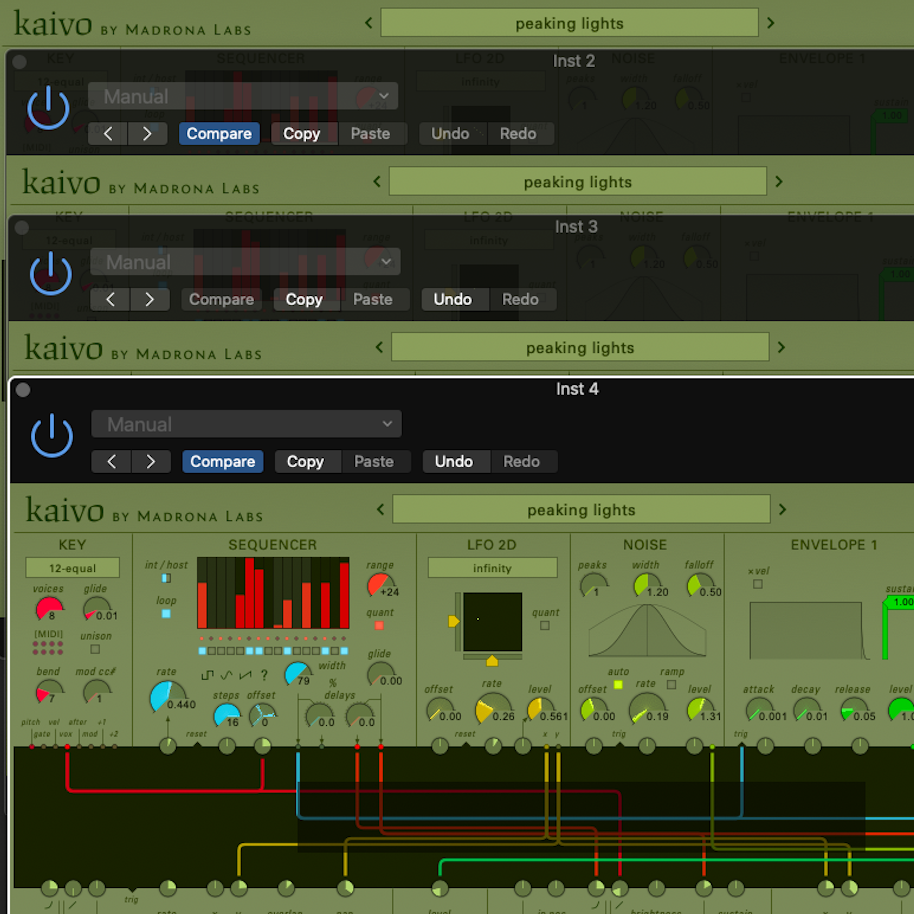Click the sequencer steps knob
Image resolution: width=914 pixels, height=914 pixels.
pos(227,715)
